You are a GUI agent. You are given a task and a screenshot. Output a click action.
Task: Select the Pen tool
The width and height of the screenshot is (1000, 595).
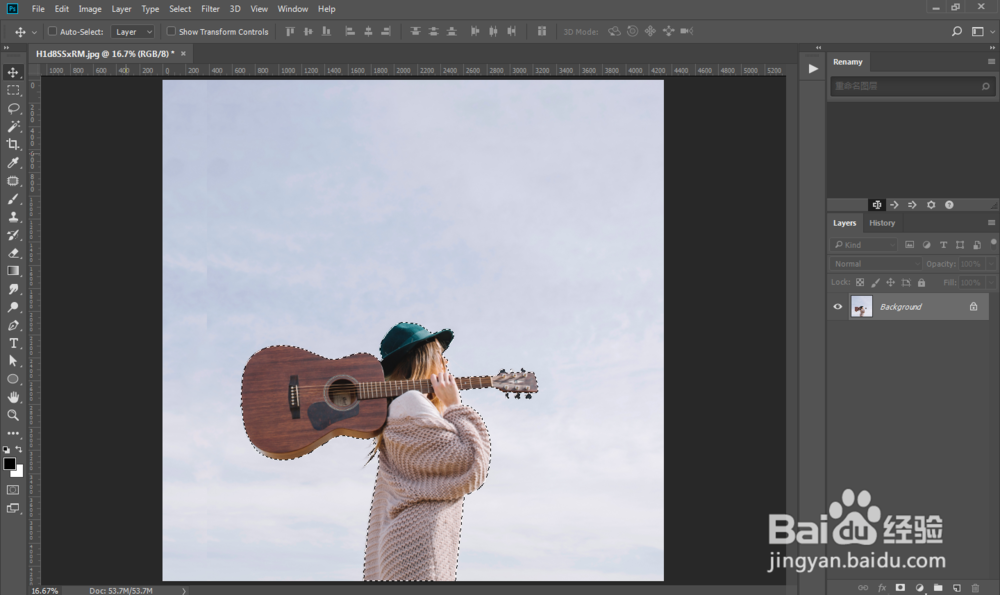coord(13,325)
